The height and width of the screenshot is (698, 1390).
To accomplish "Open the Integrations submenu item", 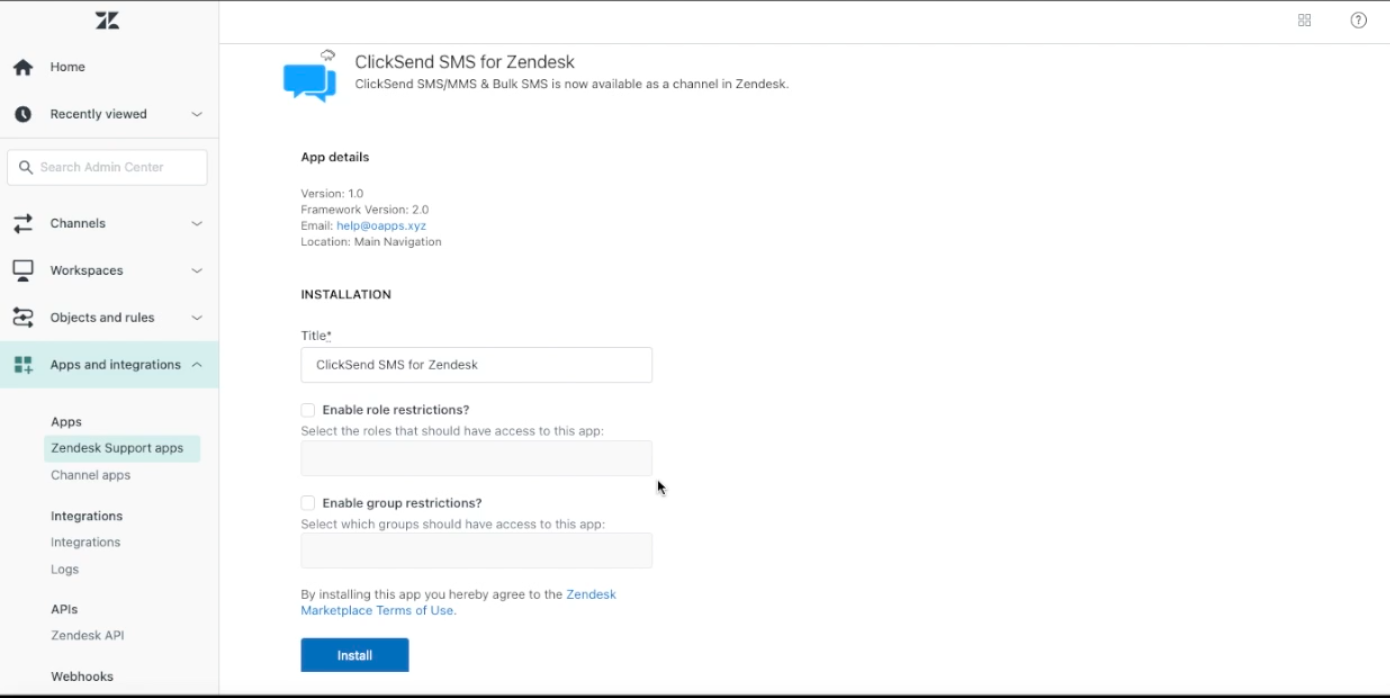I will click(86, 542).
